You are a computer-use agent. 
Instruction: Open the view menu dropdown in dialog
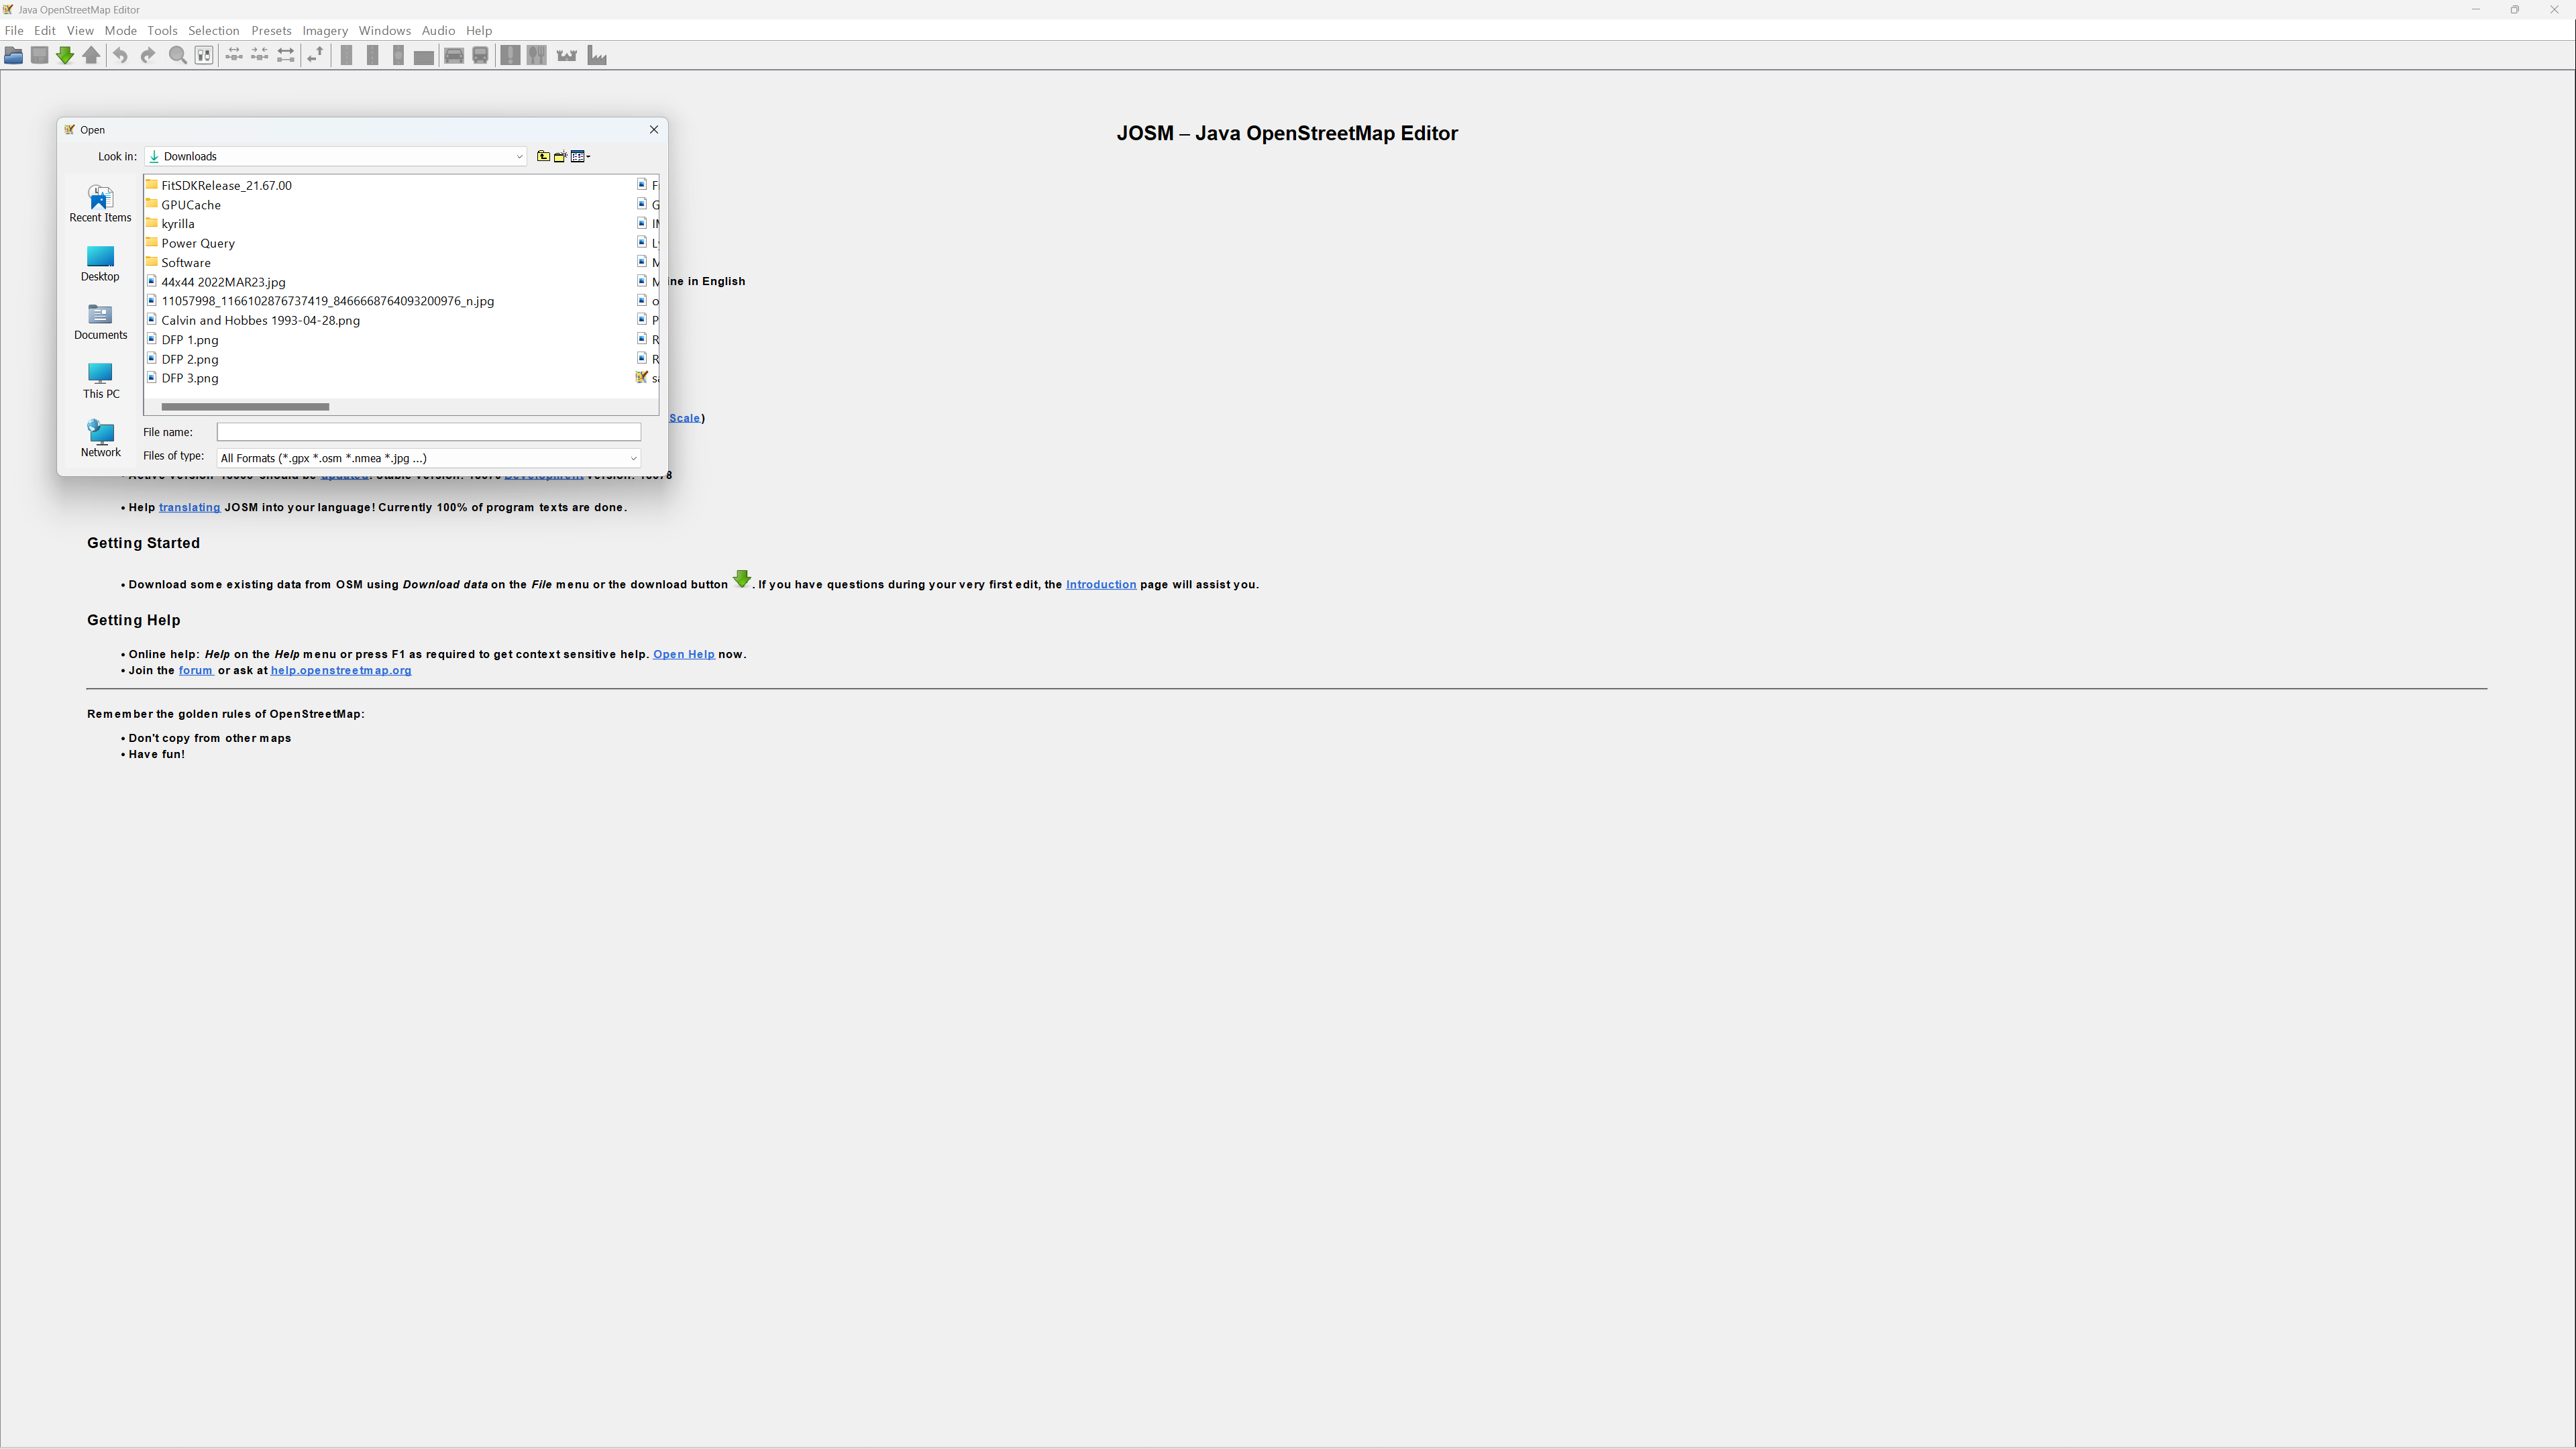click(x=581, y=156)
